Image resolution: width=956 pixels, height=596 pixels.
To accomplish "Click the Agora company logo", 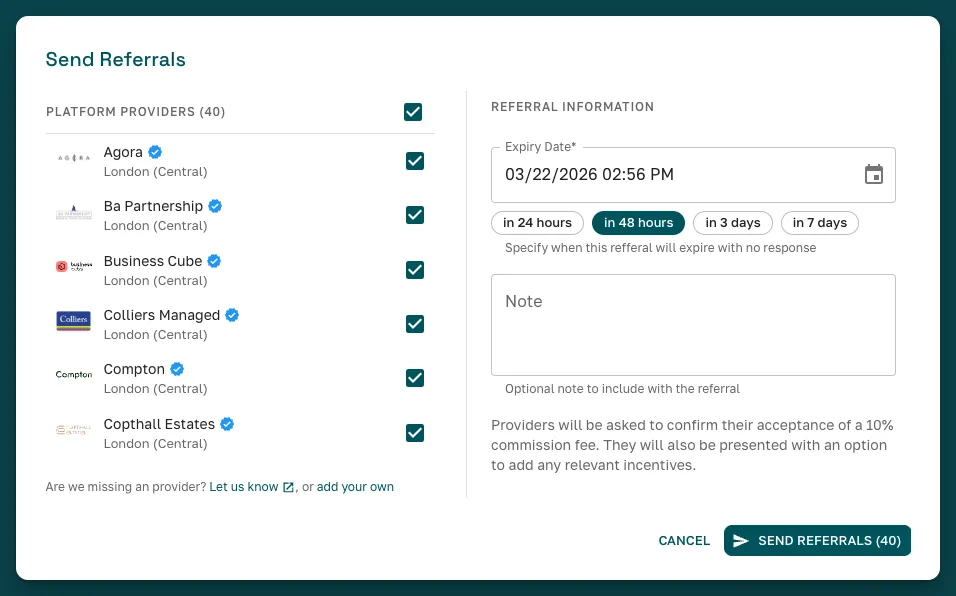I will (73, 158).
